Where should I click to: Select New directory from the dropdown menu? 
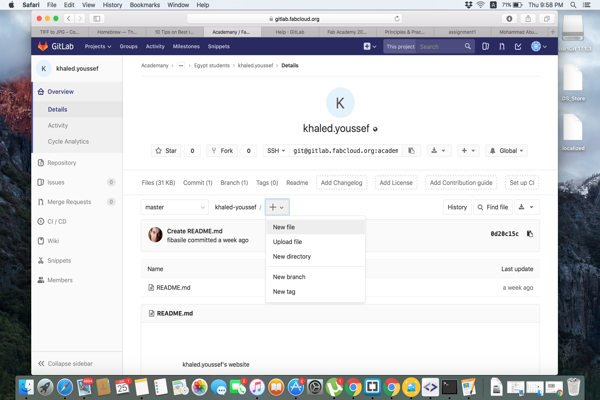(x=315, y=256)
